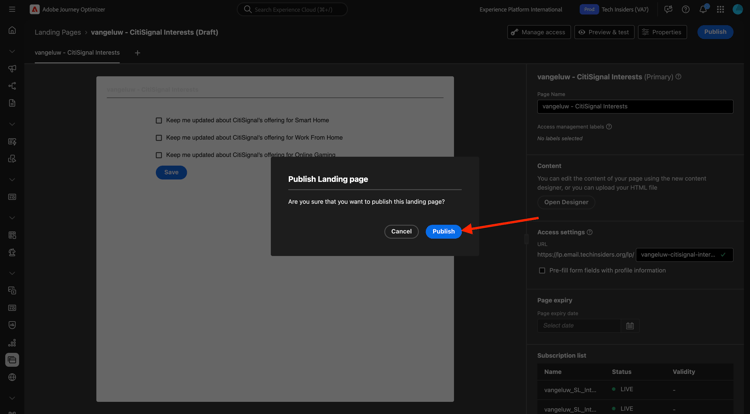Screen dimensions: 750x414
Task: Click Preview & test button
Action: (x=604, y=32)
